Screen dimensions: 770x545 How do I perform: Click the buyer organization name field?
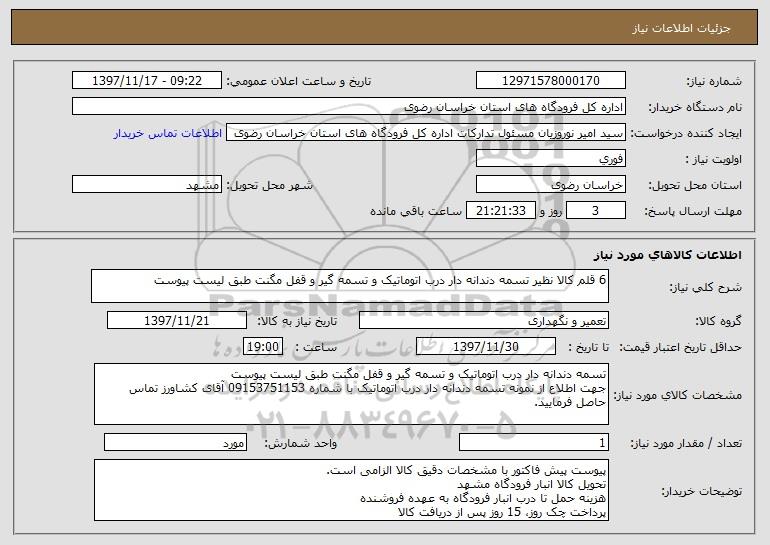[x=349, y=107]
